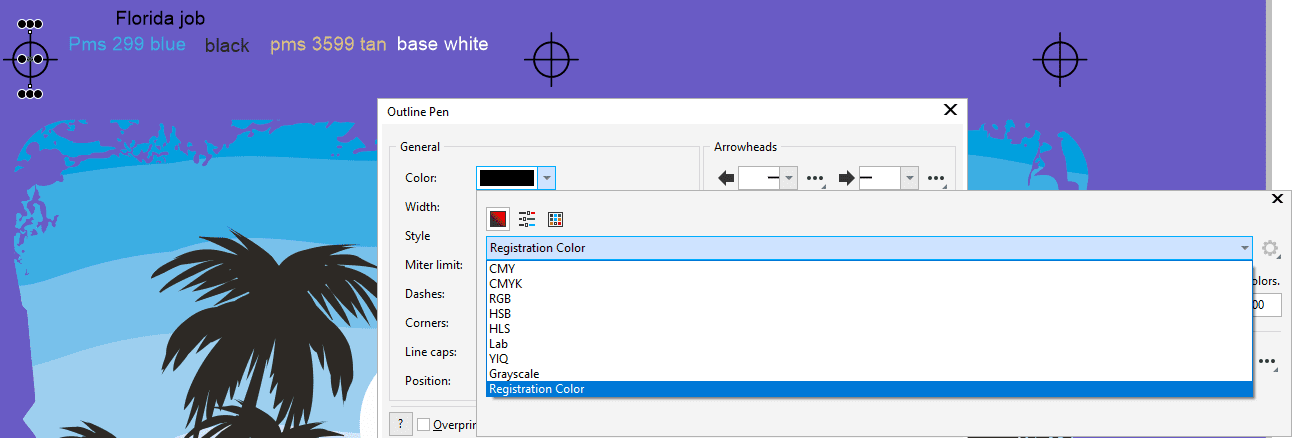Click the gear options icon beside color model
Screen dimensions: 1294x438
tap(1270, 248)
